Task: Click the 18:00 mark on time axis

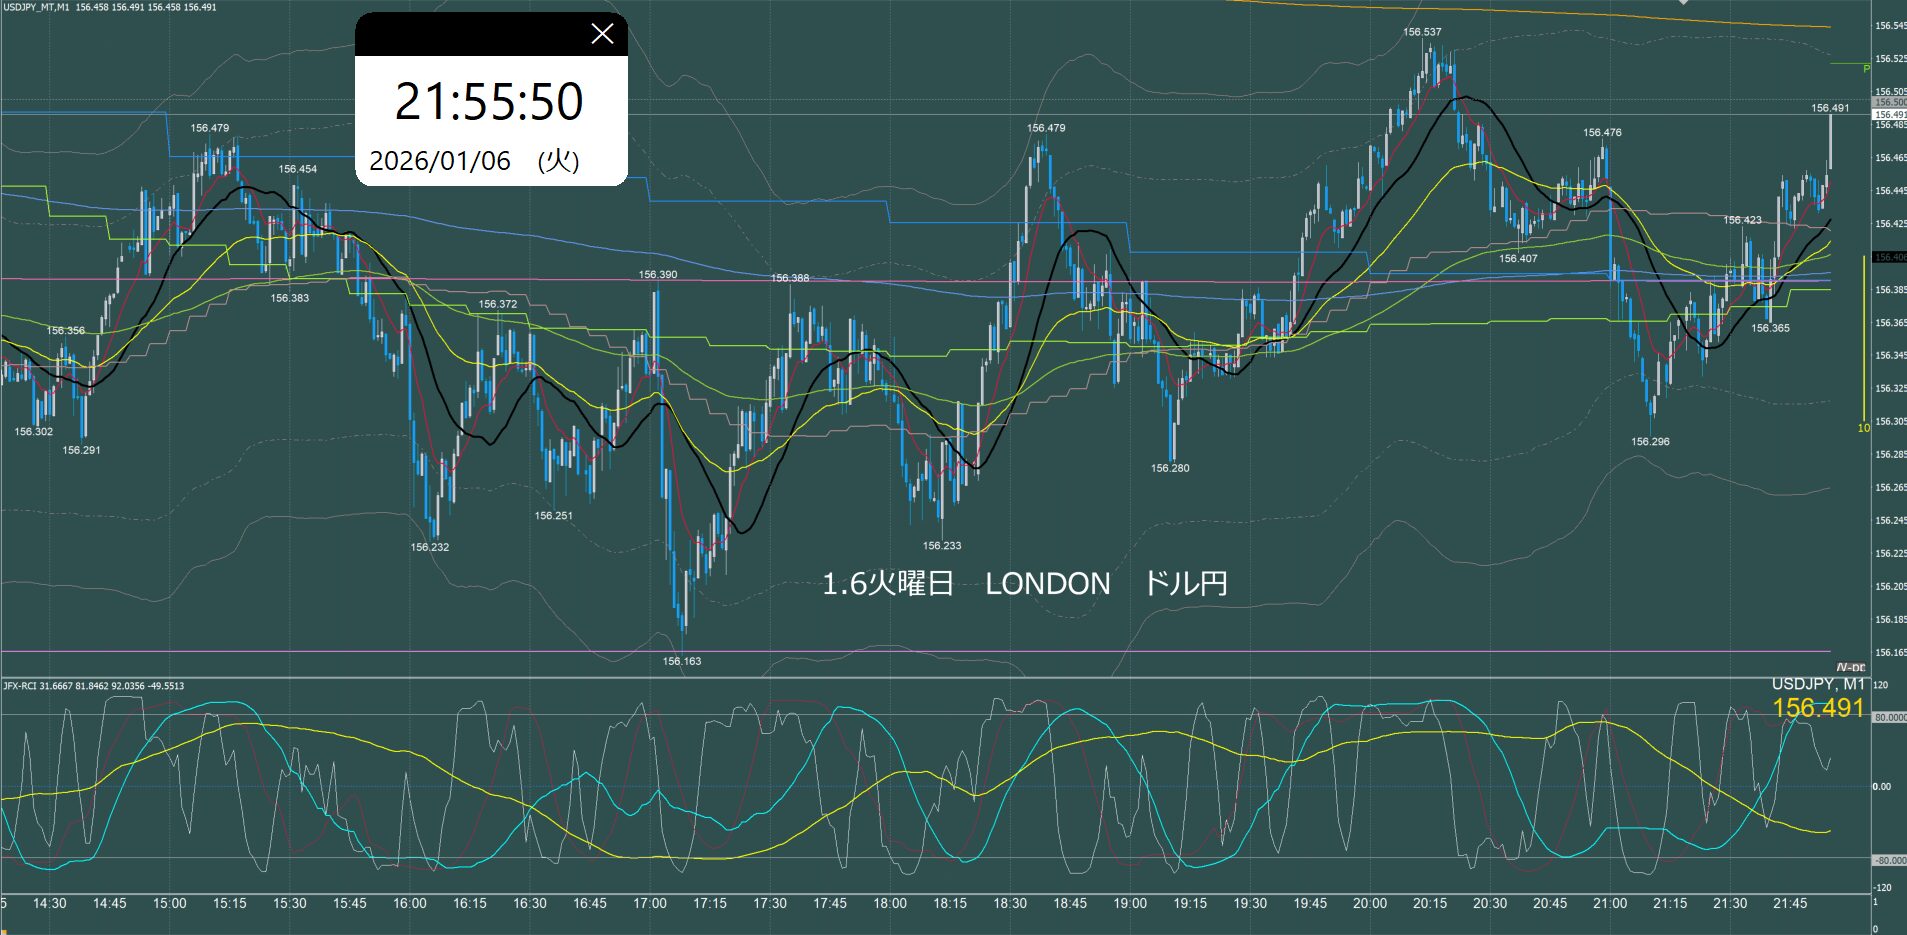Action: pos(890,903)
